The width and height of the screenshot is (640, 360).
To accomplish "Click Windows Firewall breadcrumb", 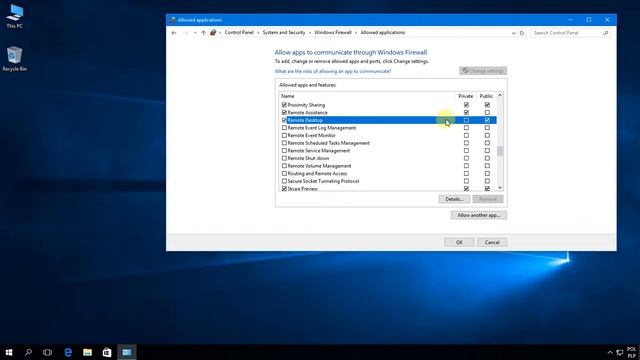I will pos(333,32).
